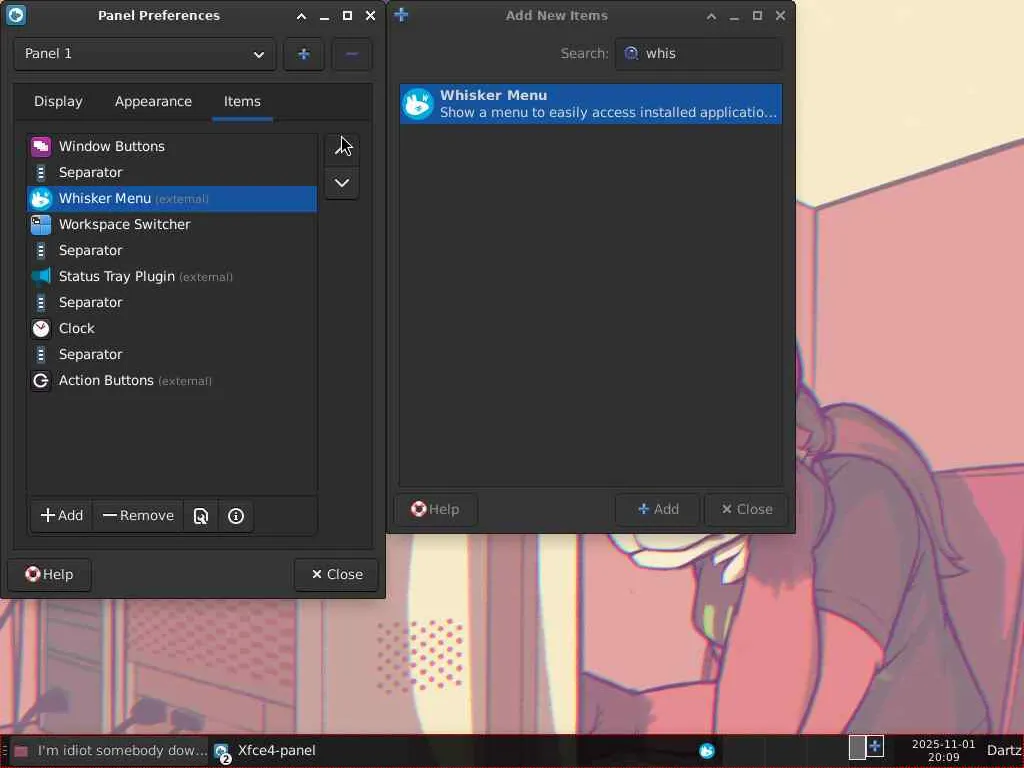Open Help in Panel Preferences
Screen dimensions: 1024x768
click(x=50, y=575)
